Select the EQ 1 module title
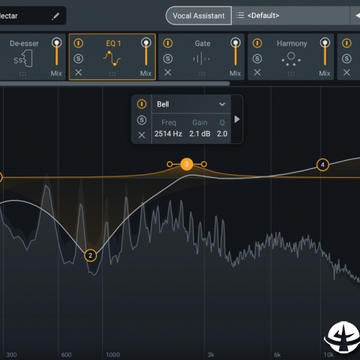This screenshot has height=360, width=360. point(113,43)
